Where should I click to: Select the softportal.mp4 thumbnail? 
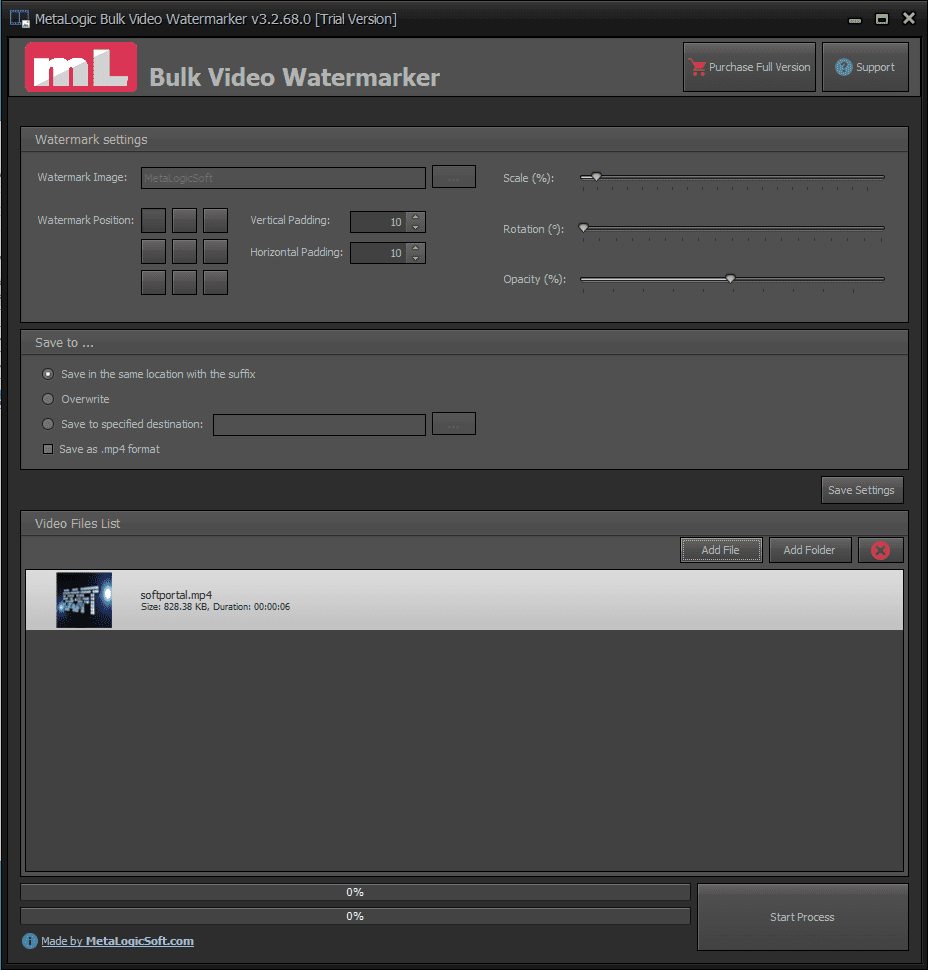(84, 600)
